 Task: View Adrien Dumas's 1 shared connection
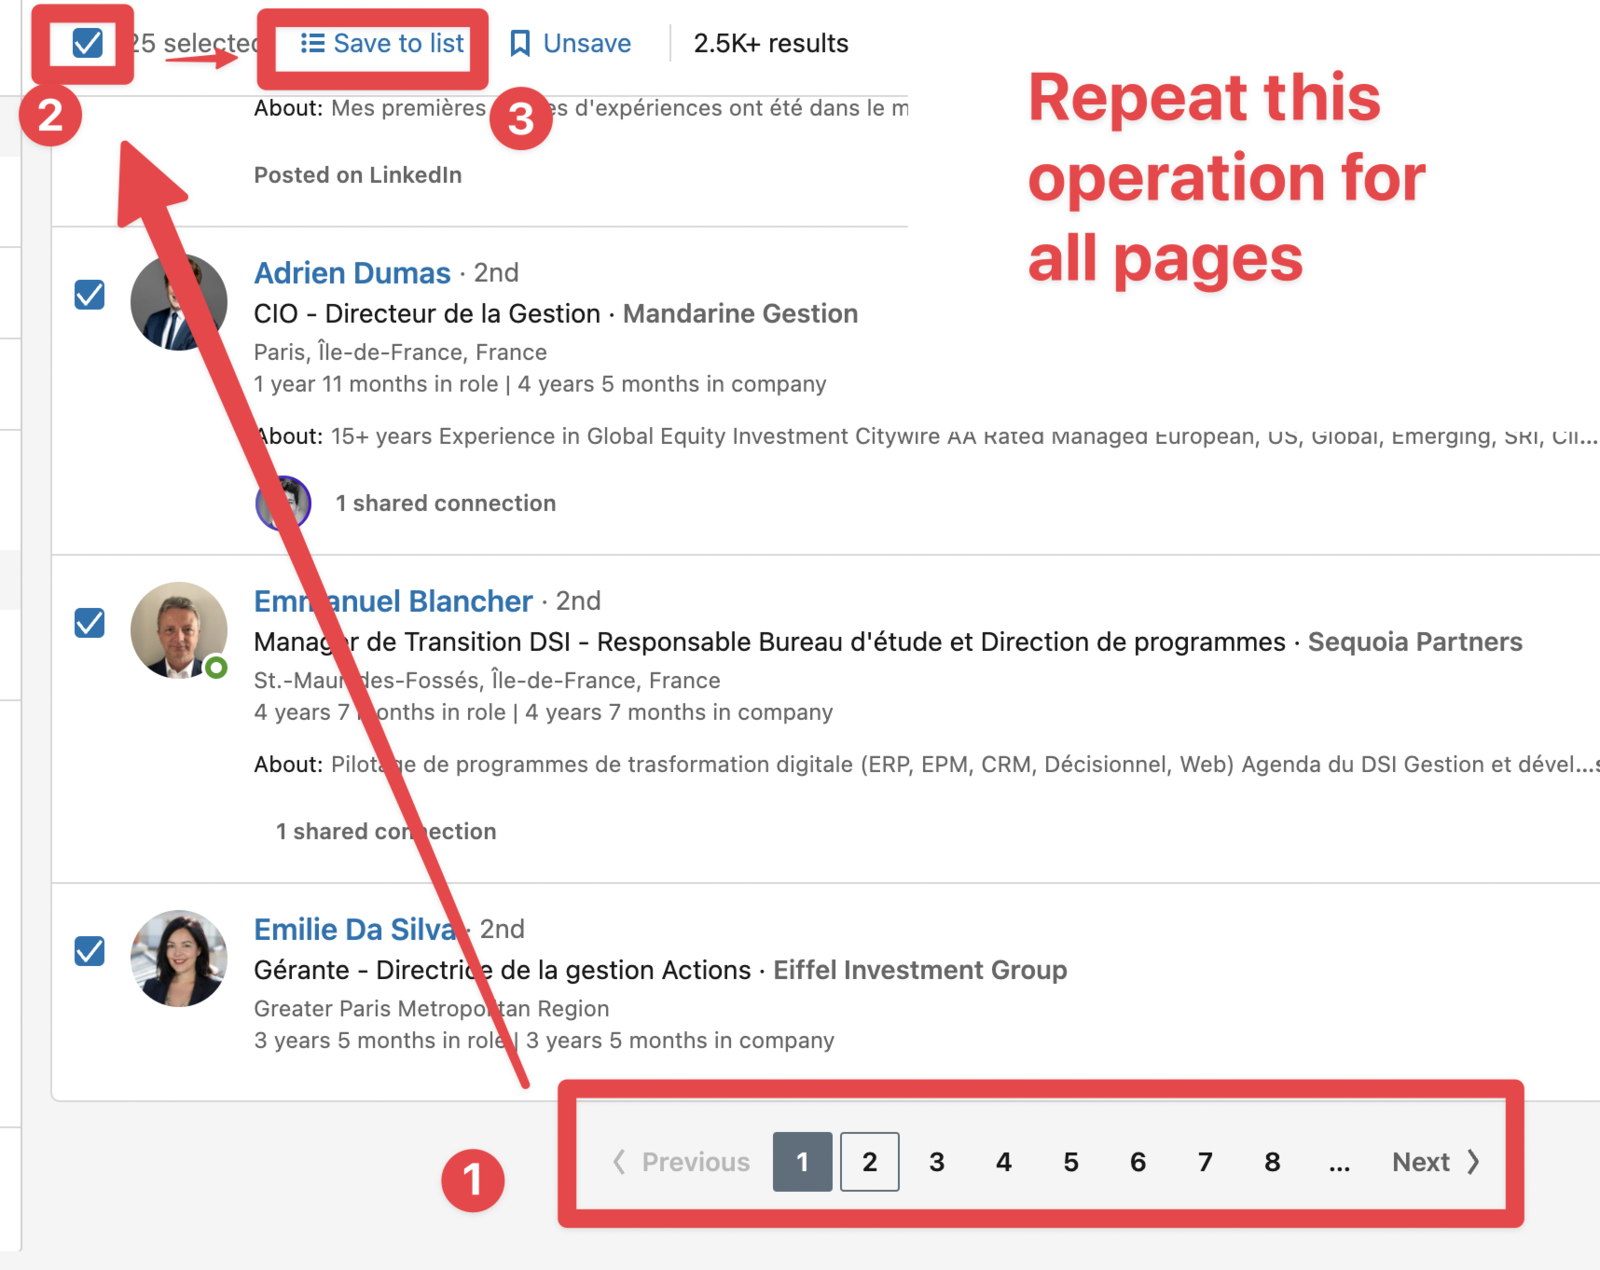(445, 503)
